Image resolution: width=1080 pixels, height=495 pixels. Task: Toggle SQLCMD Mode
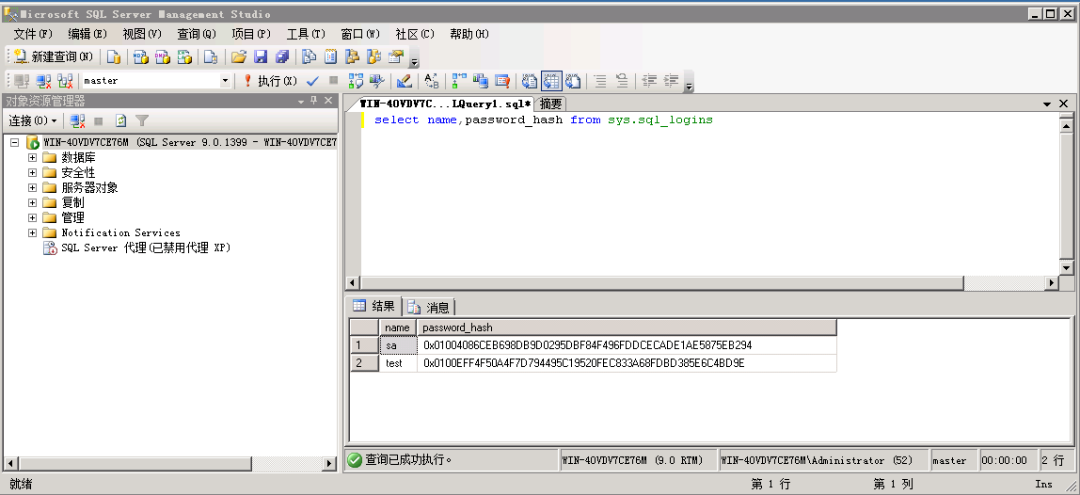tap(502, 81)
